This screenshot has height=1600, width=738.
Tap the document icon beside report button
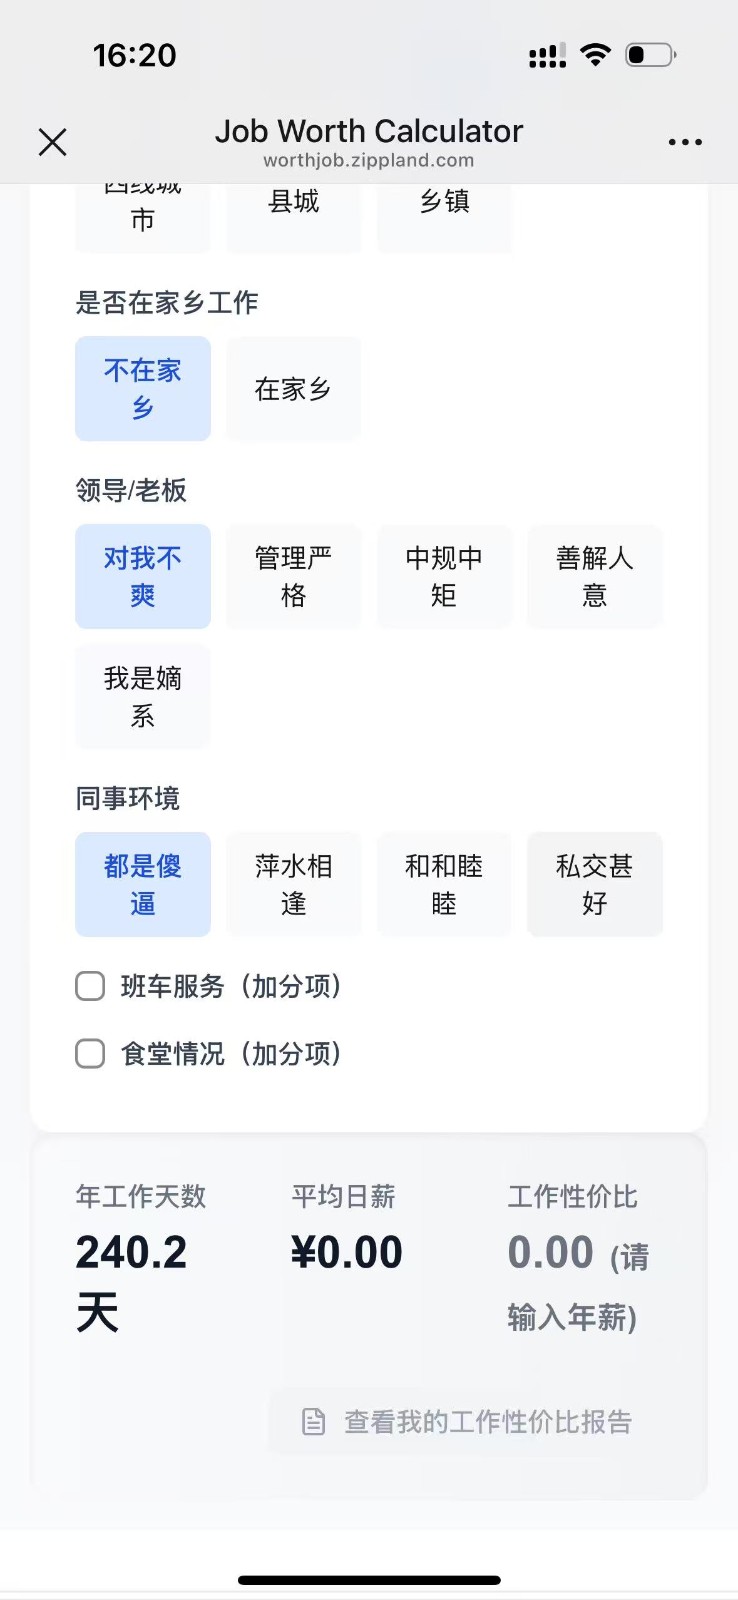point(314,1421)
